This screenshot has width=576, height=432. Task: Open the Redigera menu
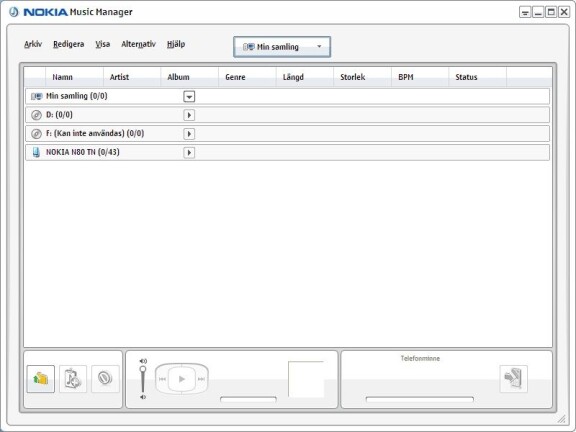[68, 44]
